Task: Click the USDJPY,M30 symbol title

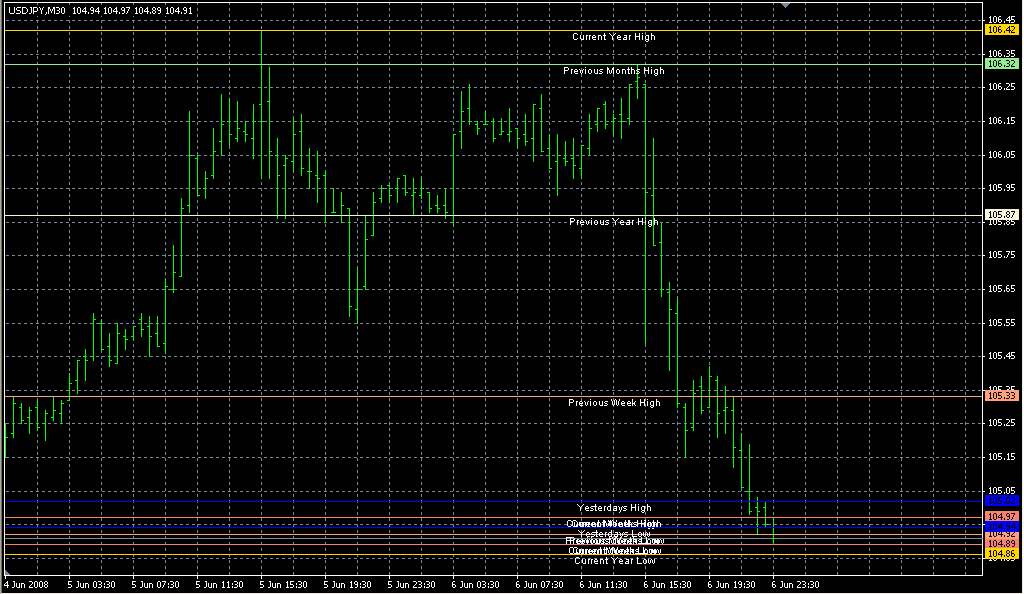Action: 38,10
